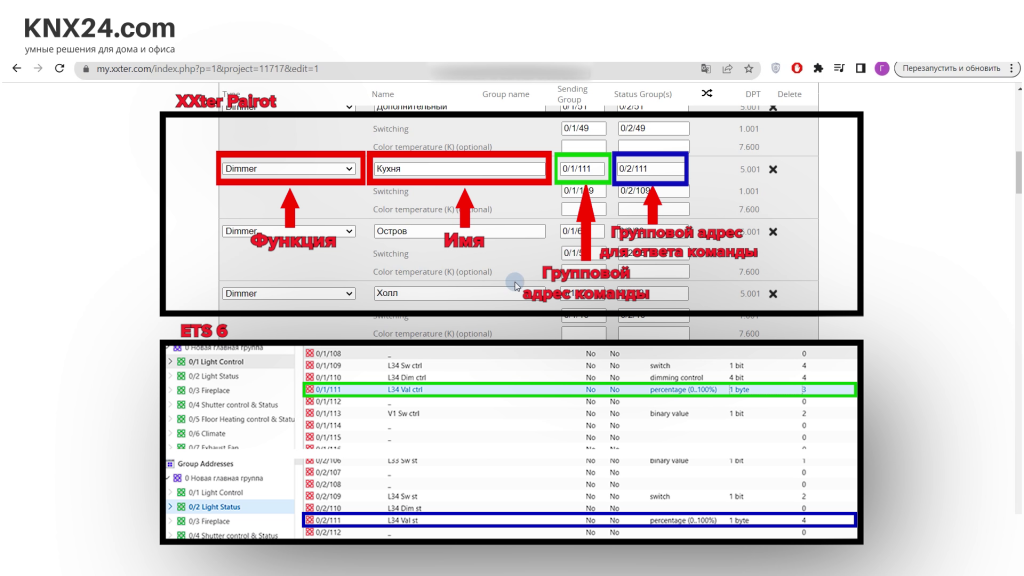This screenshot has height=576, width=1024.
Task: Delete the Кухня dimmer row
Action: [x=773, y=169]
